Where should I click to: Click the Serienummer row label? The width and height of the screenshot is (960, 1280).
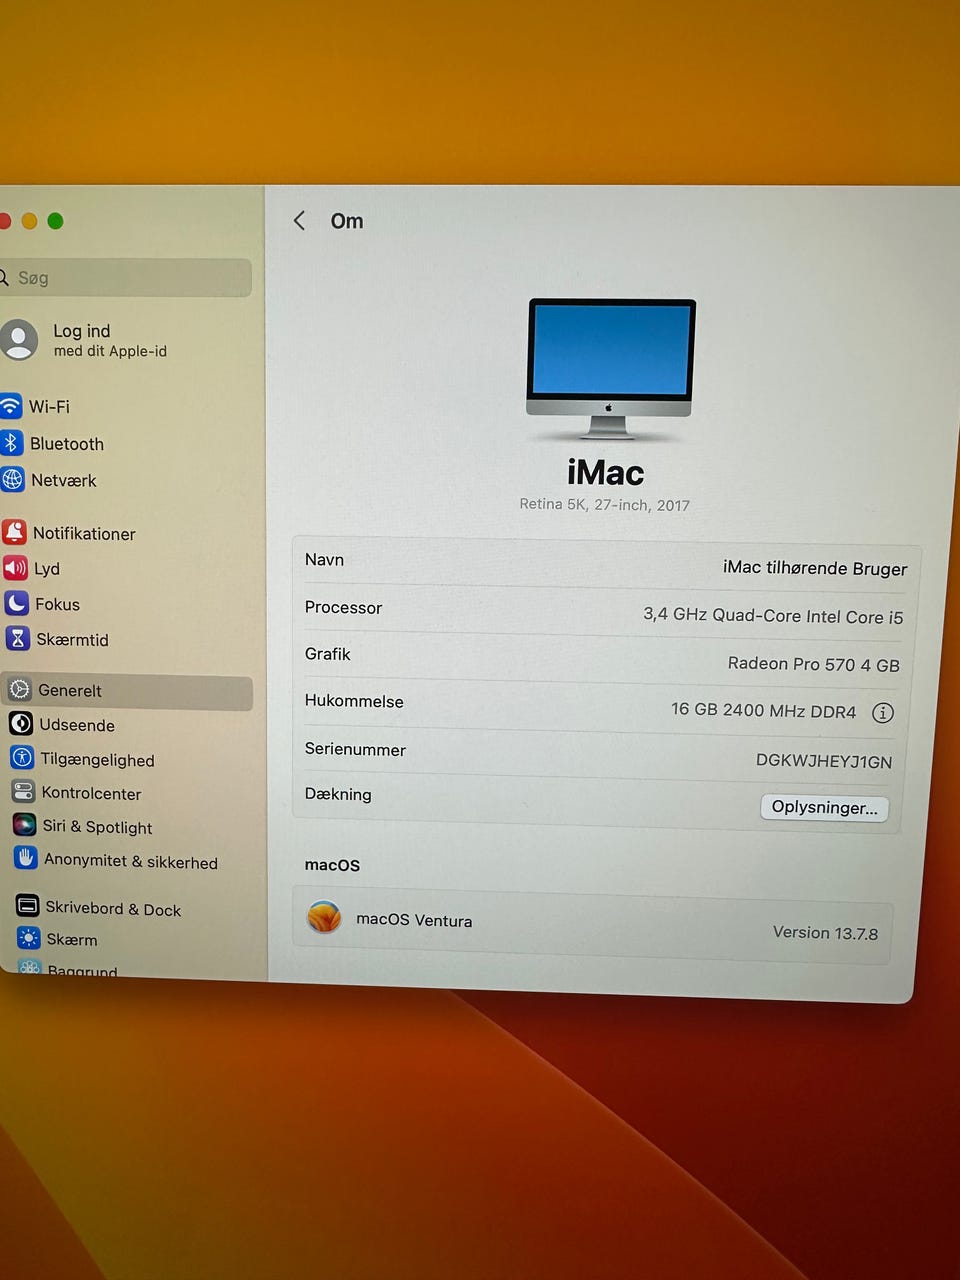pos(355,750)
